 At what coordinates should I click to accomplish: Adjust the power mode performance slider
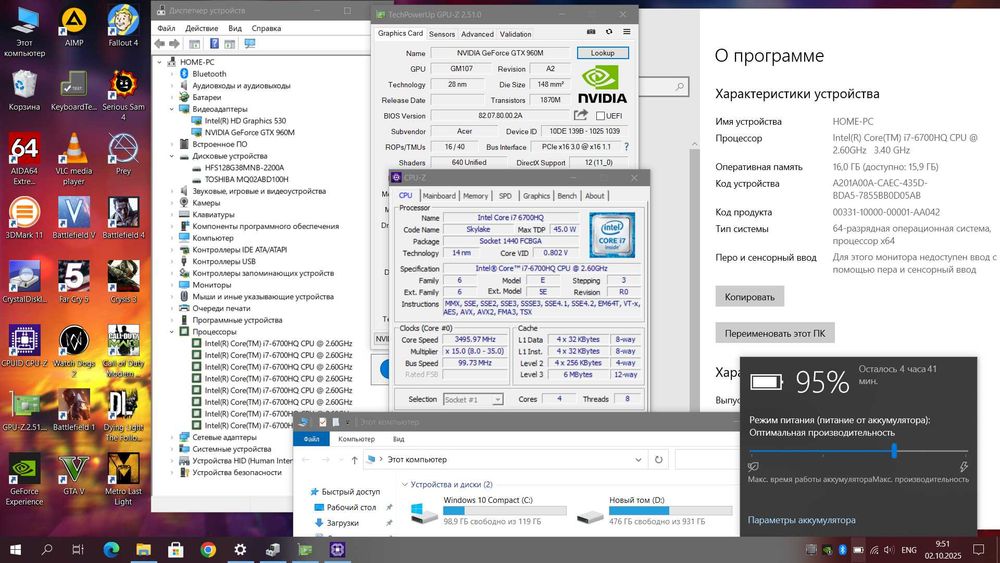[894, 451]
